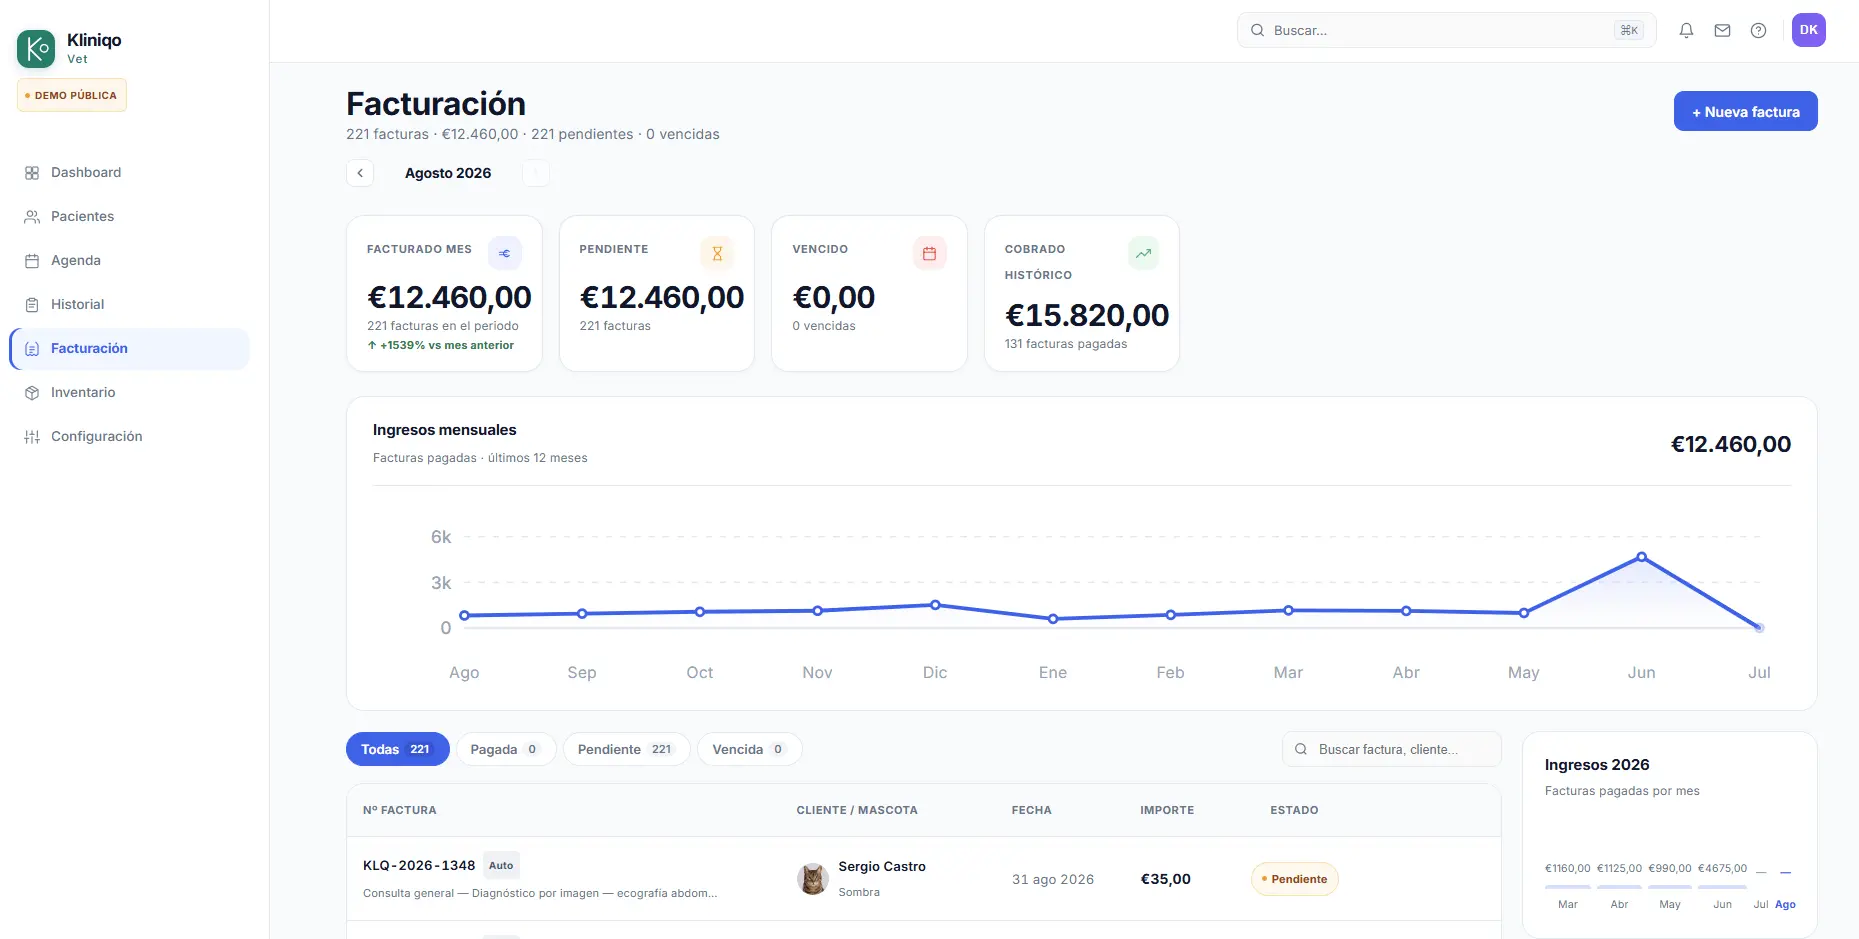The image size is (1859, 939).
Task: Select the Vencida filter tab
Action: pos(749,749)
